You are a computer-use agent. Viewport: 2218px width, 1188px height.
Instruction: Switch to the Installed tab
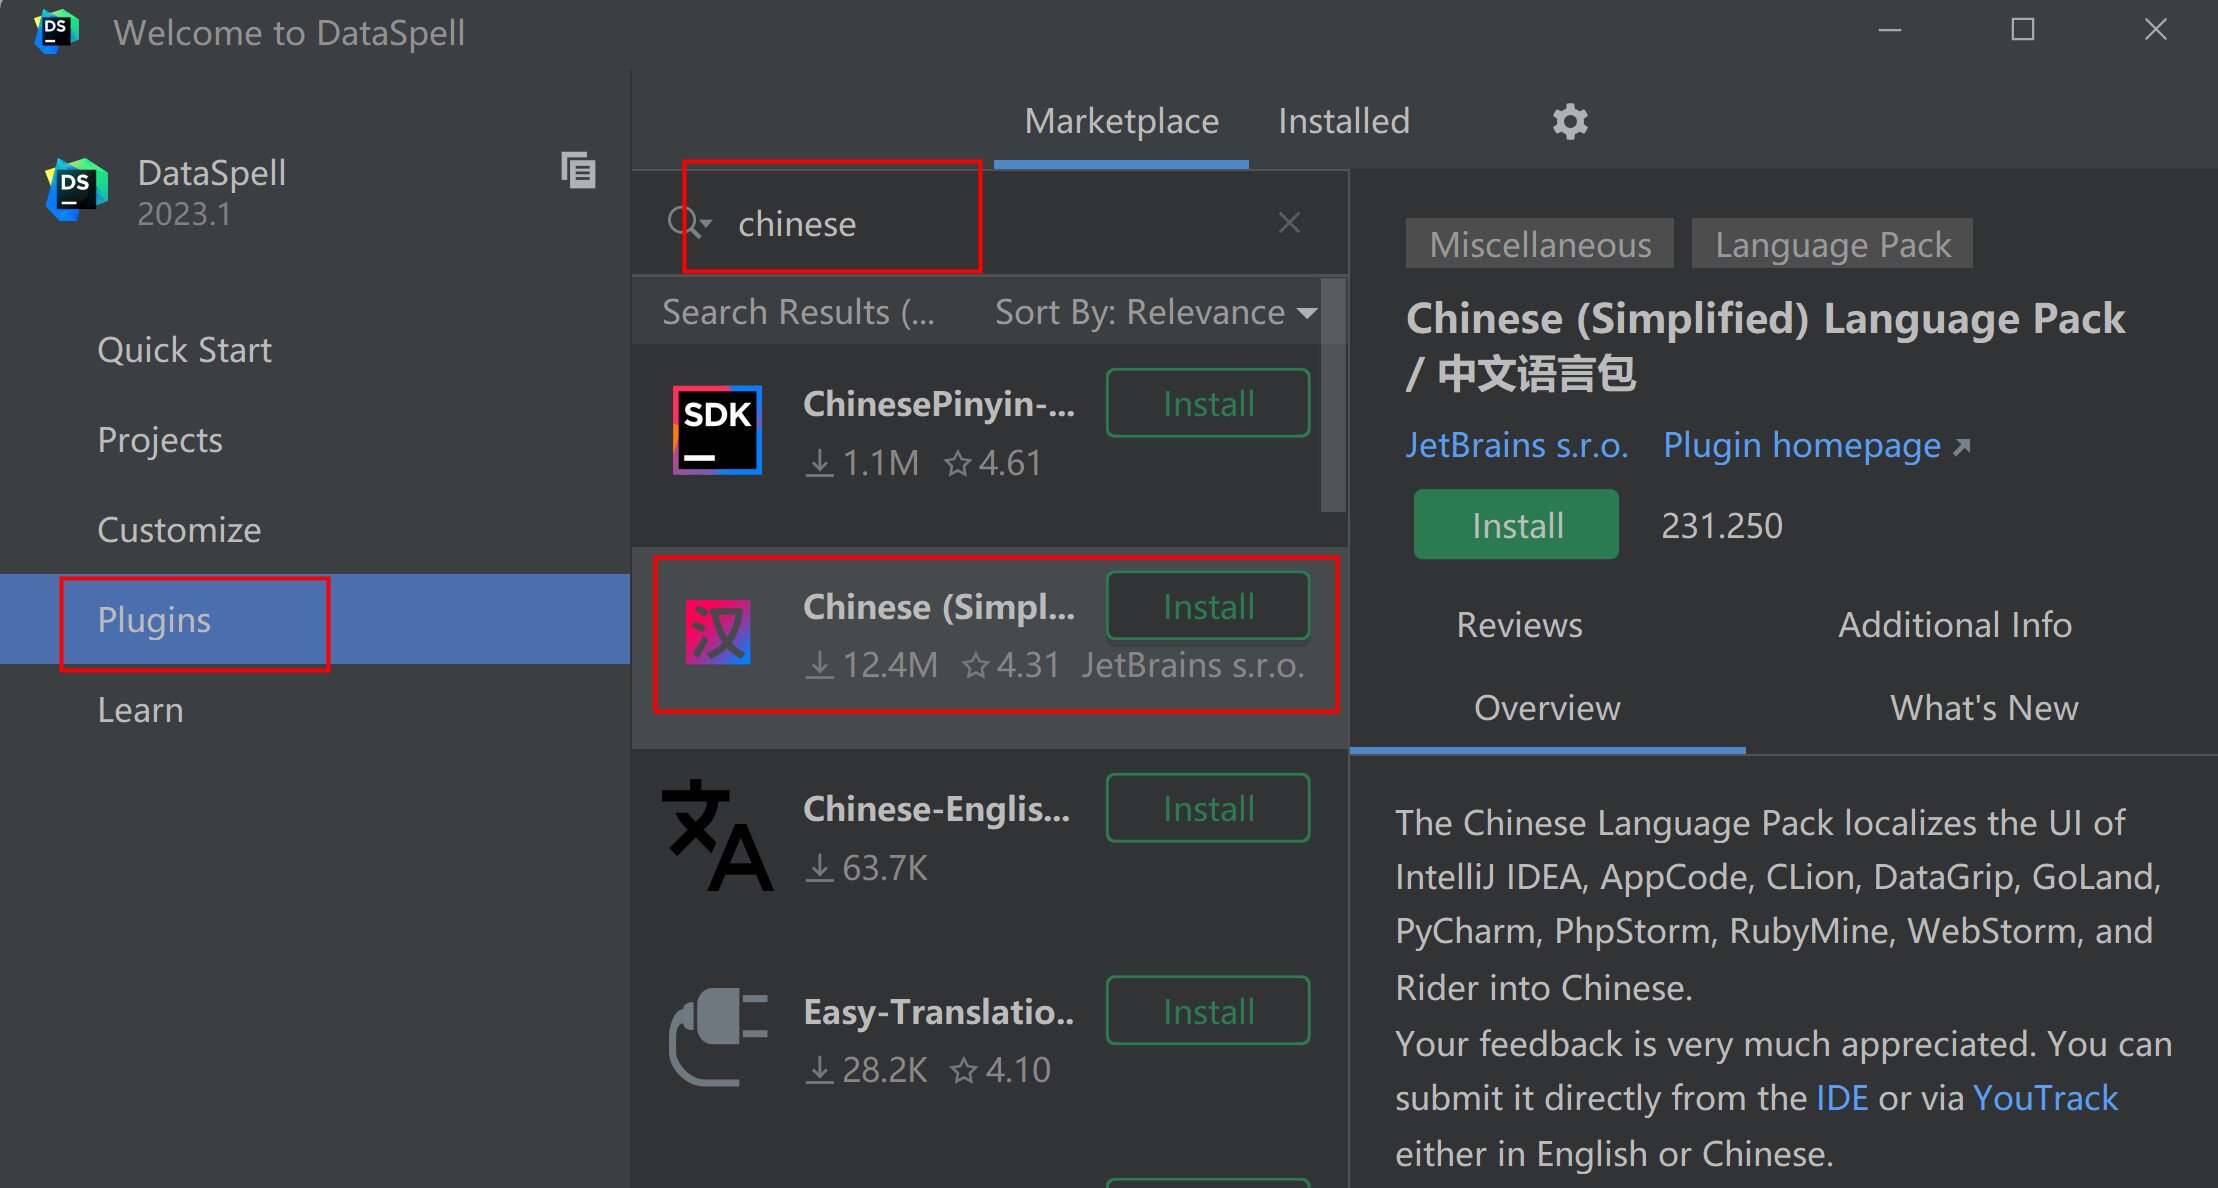coord(1344,121)
